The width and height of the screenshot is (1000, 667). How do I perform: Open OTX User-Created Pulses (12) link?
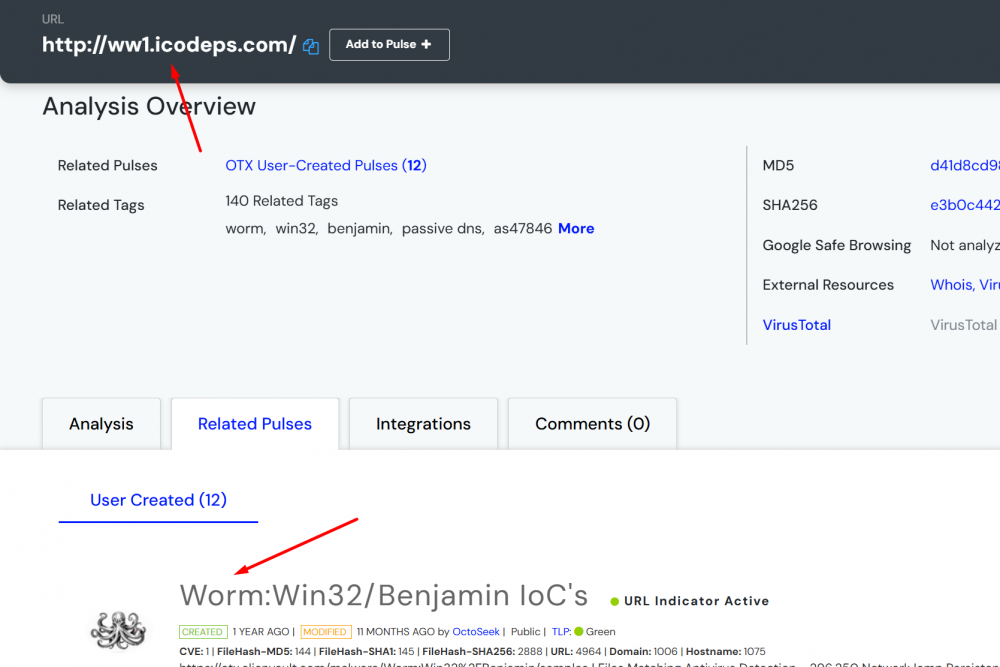tap(326, 165)
